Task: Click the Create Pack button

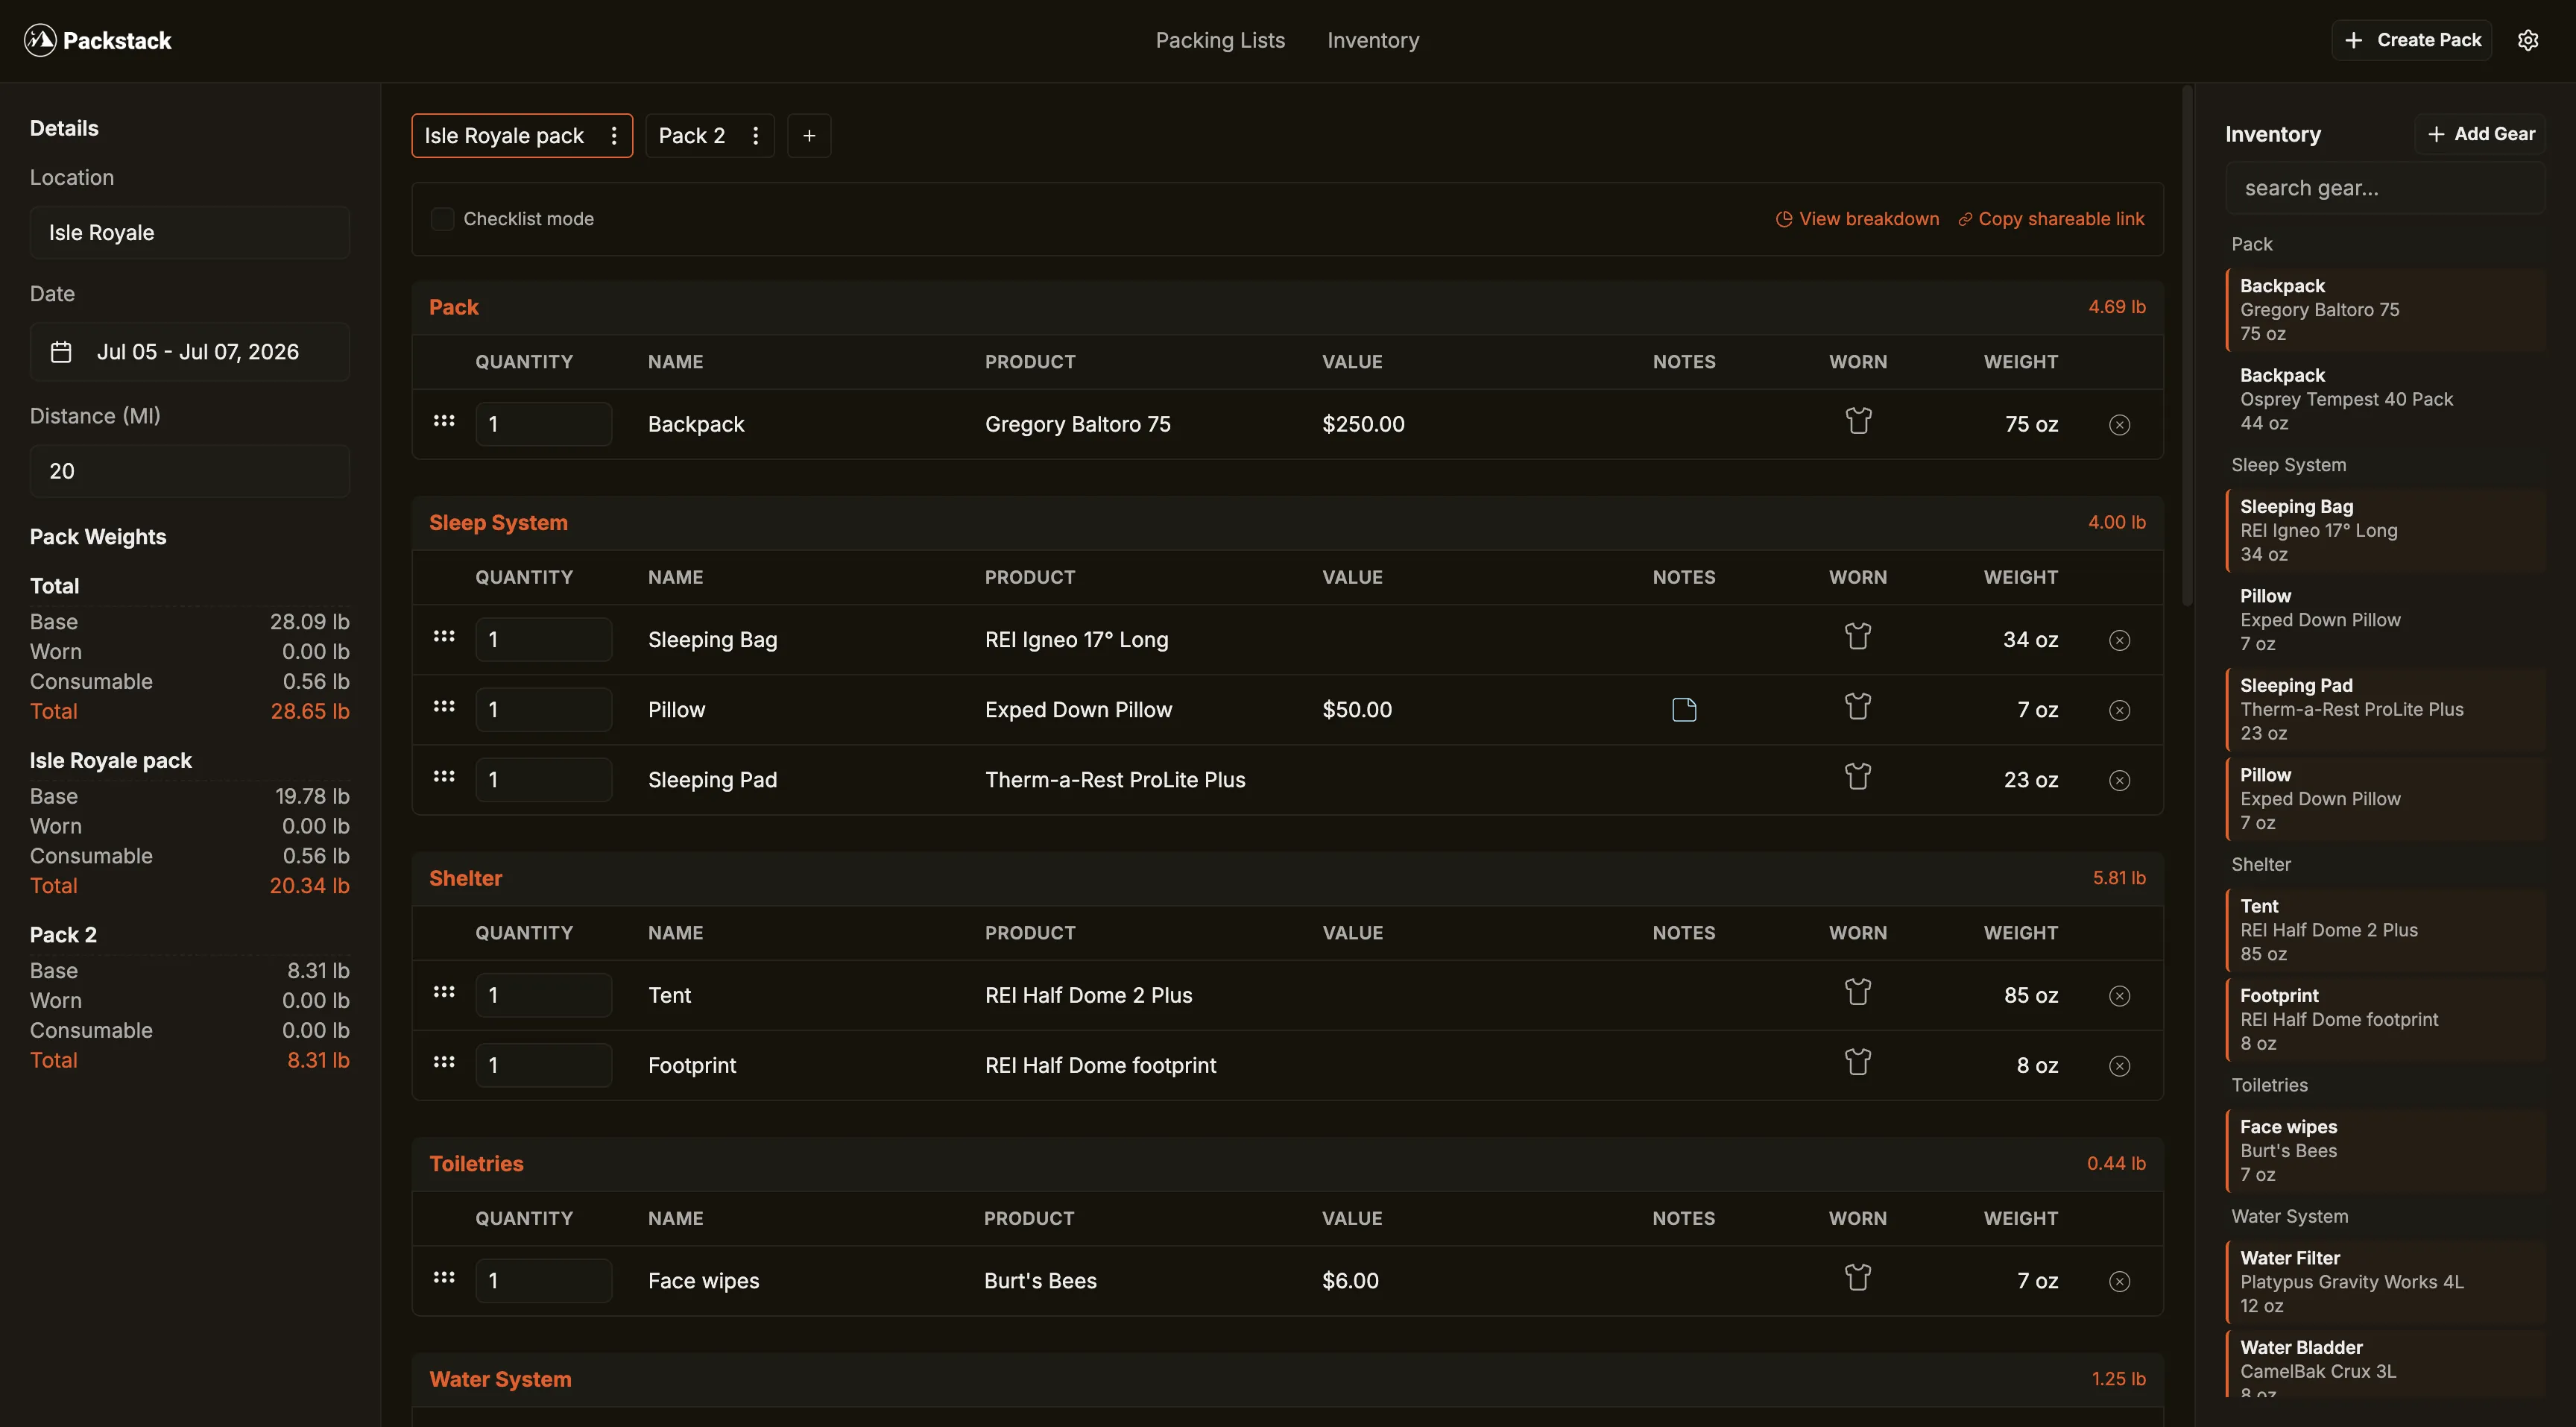Action: (x=2411, y=40)
